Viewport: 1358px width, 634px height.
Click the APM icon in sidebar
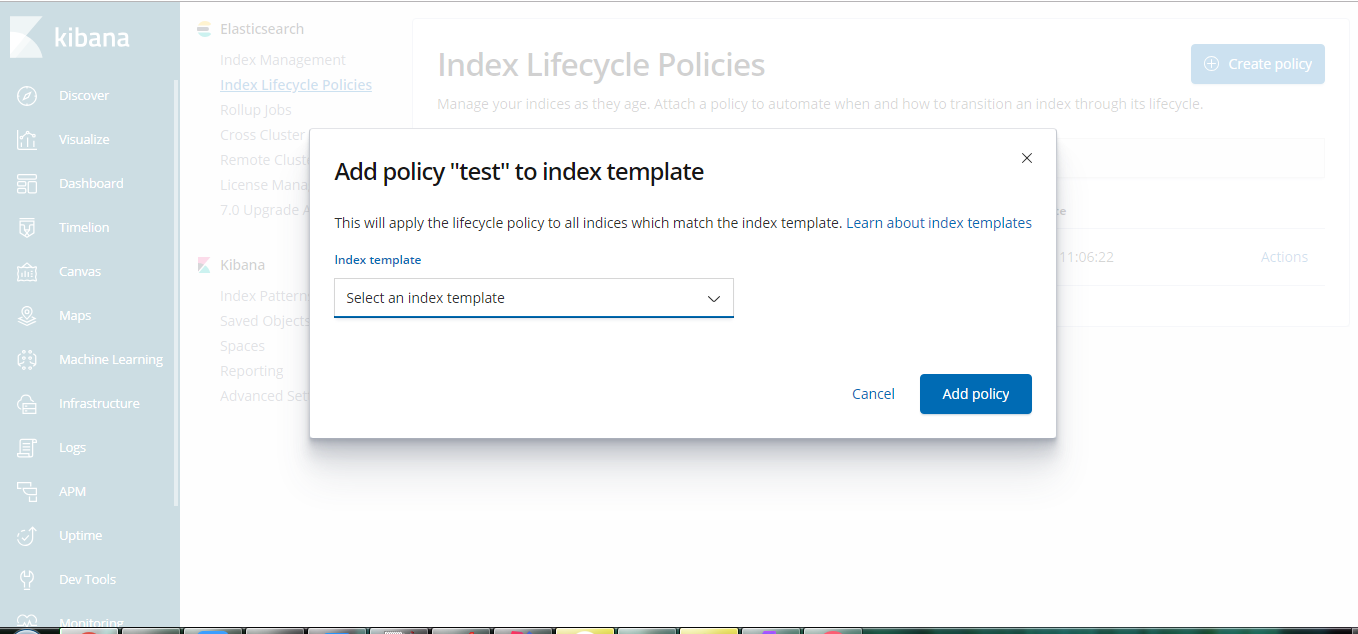point(27,492)
